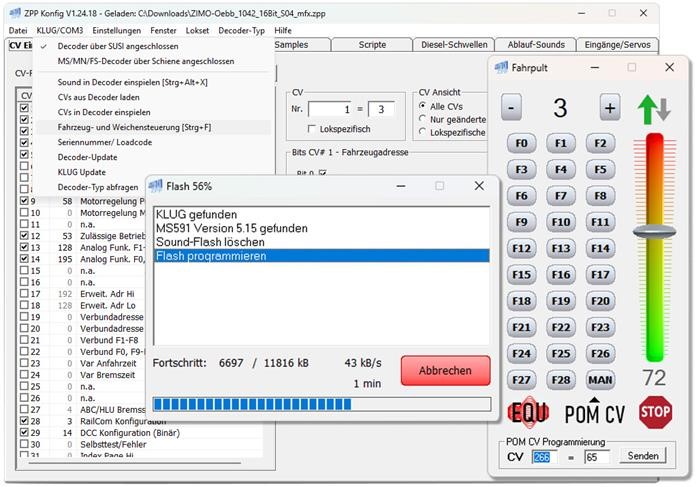Open the Einstellungen menu
Viewport: 700px width, 487px height.
click(x=116, y=31)
